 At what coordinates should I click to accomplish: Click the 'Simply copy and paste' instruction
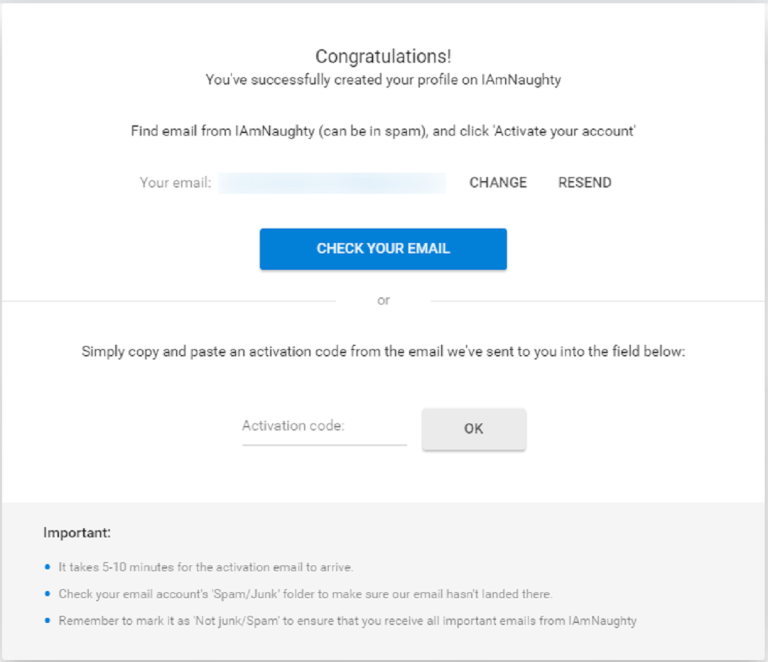tap(383, 352)
